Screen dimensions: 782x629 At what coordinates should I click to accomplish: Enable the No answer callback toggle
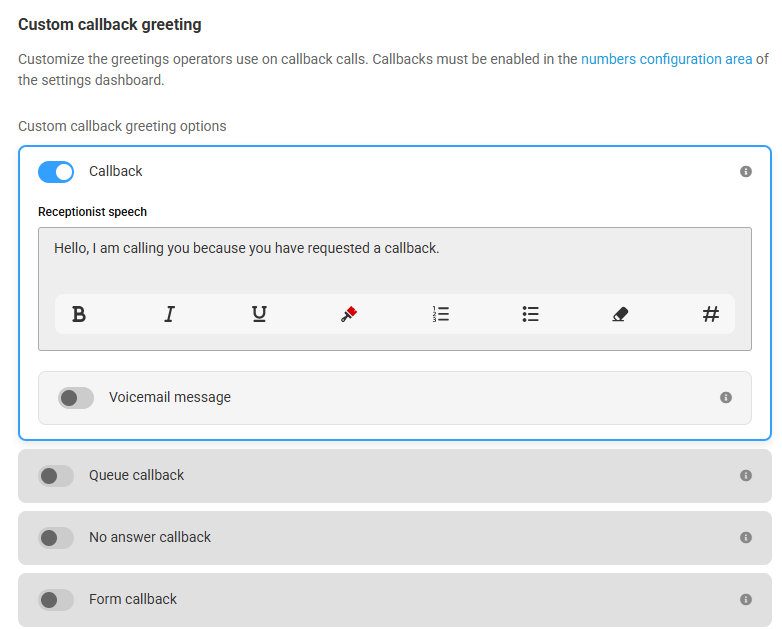[x=56, y=538]
